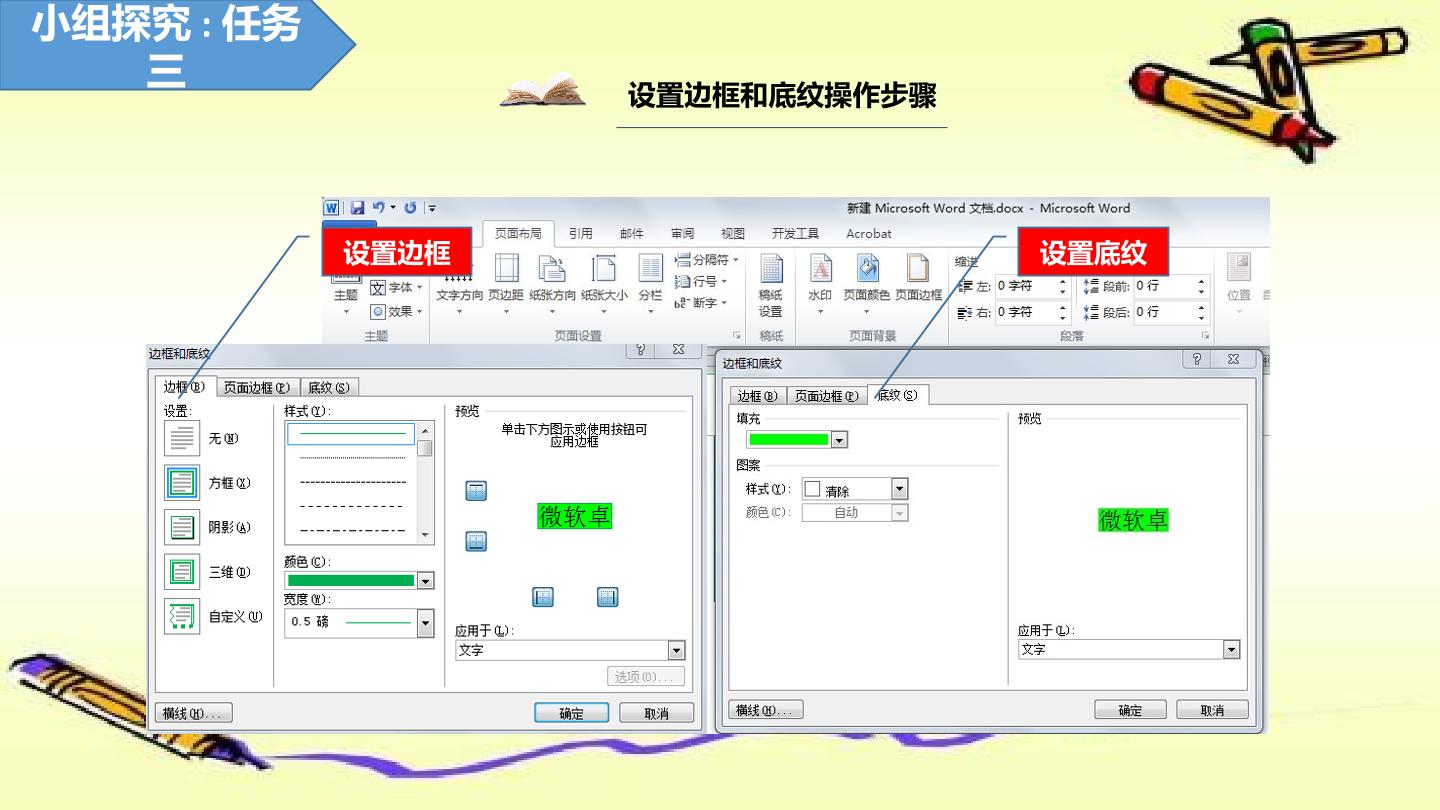Choose the 自定义 (custom) border setting icon
This screenshot has height=810, width=1440.
(x=182, y=616)
